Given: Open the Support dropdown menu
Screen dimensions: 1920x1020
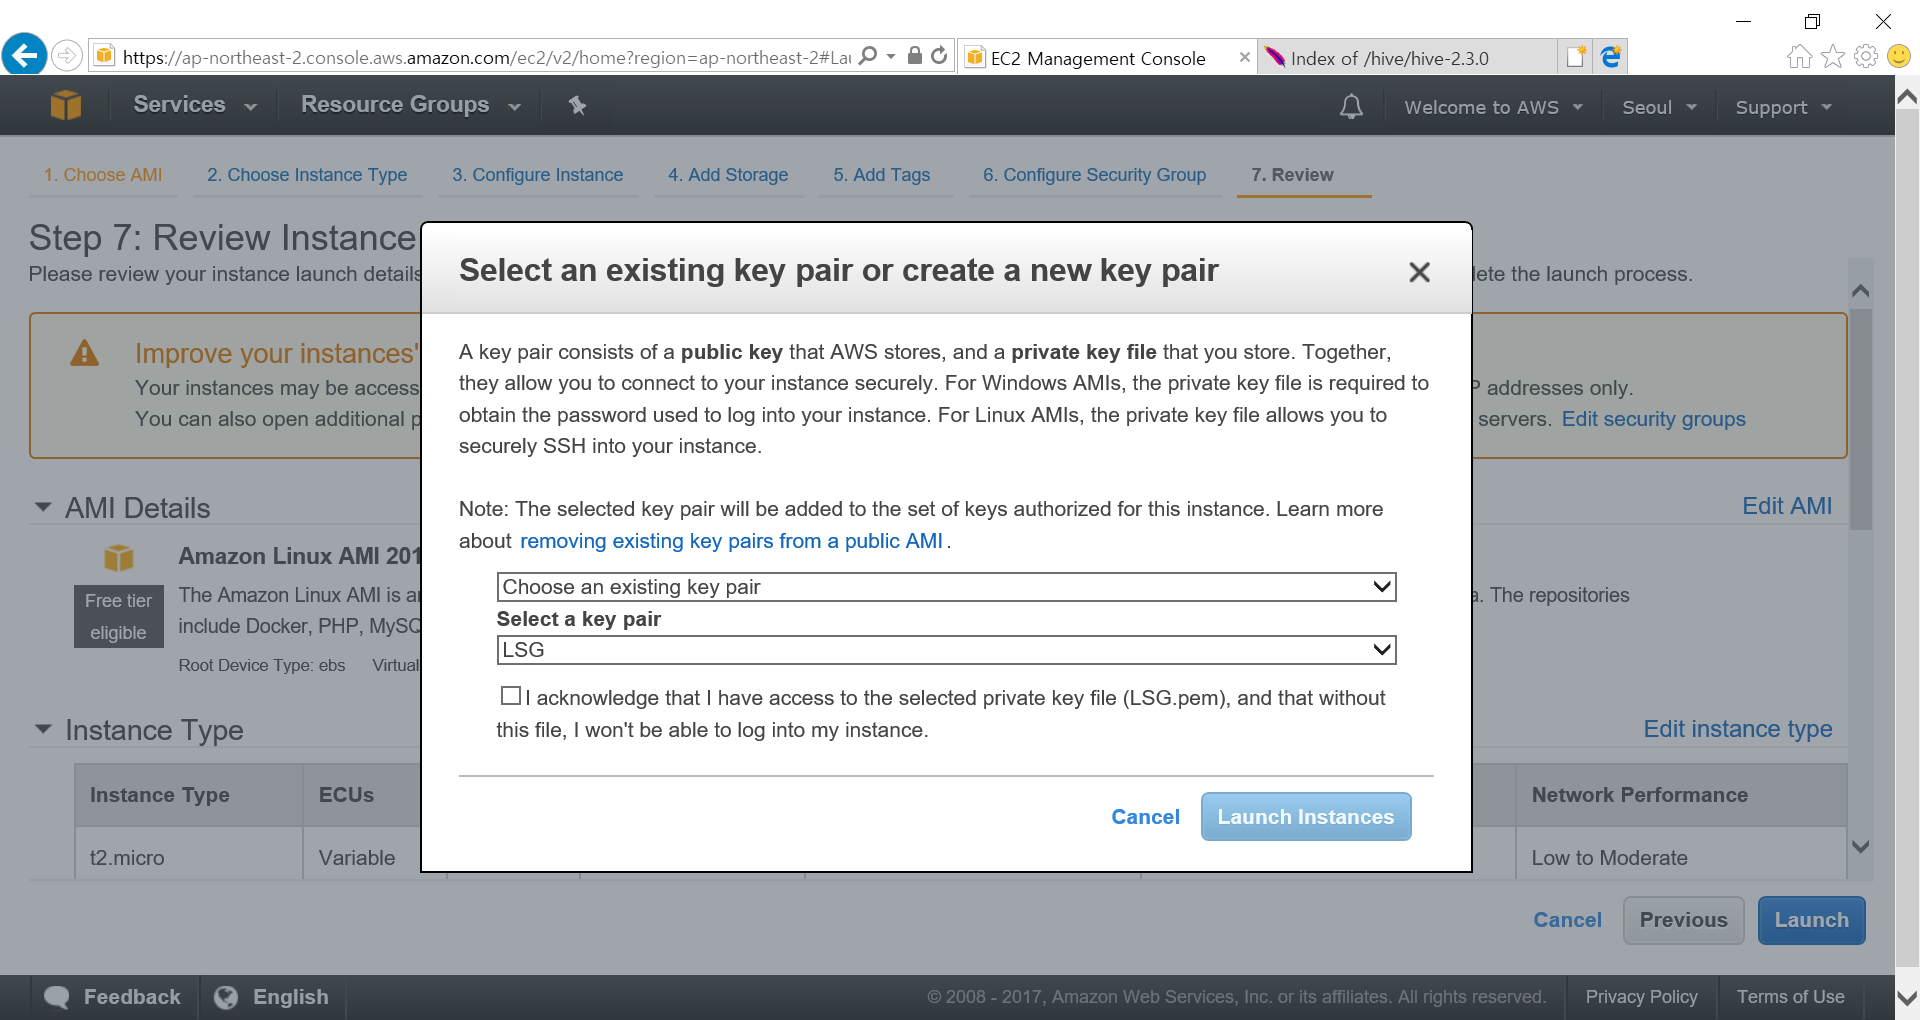Looking at the screenshot, I should click(1783, 107).
